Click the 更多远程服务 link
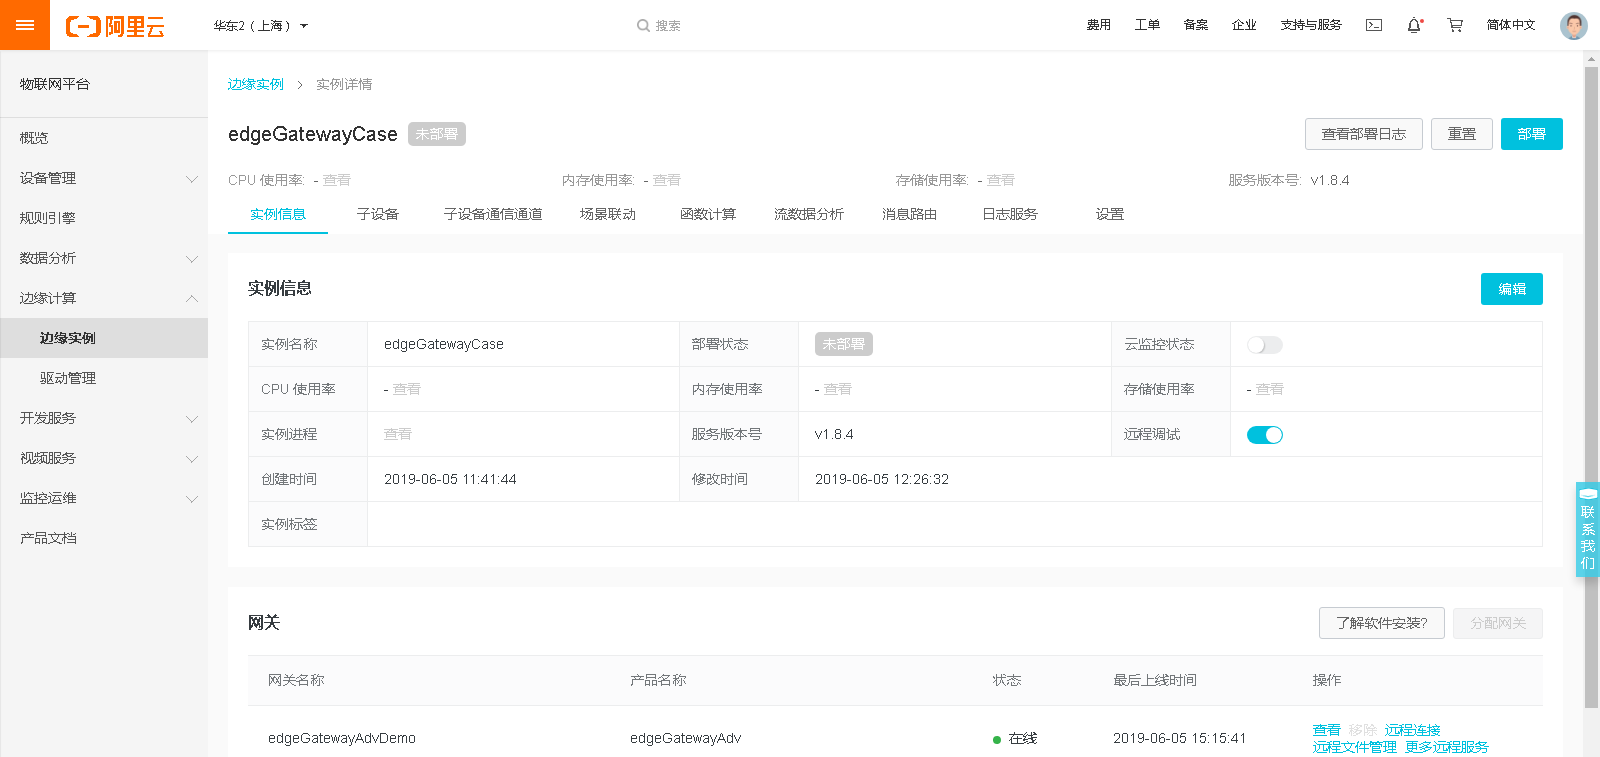Image resolution: width=1600 pixels, height=757 pixels. (x=1447, y=747)
